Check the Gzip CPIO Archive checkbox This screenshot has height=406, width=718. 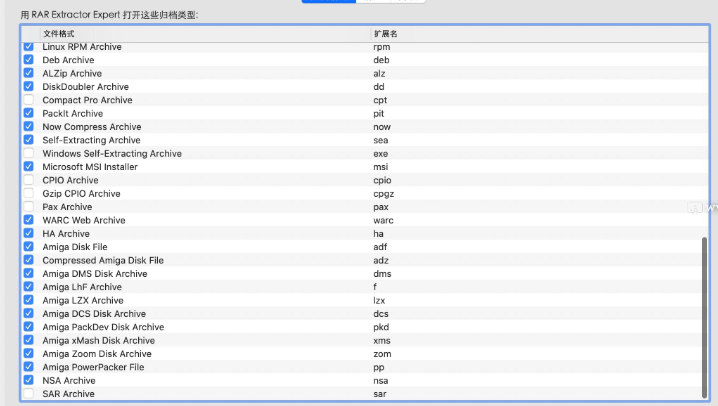point(28,193)
